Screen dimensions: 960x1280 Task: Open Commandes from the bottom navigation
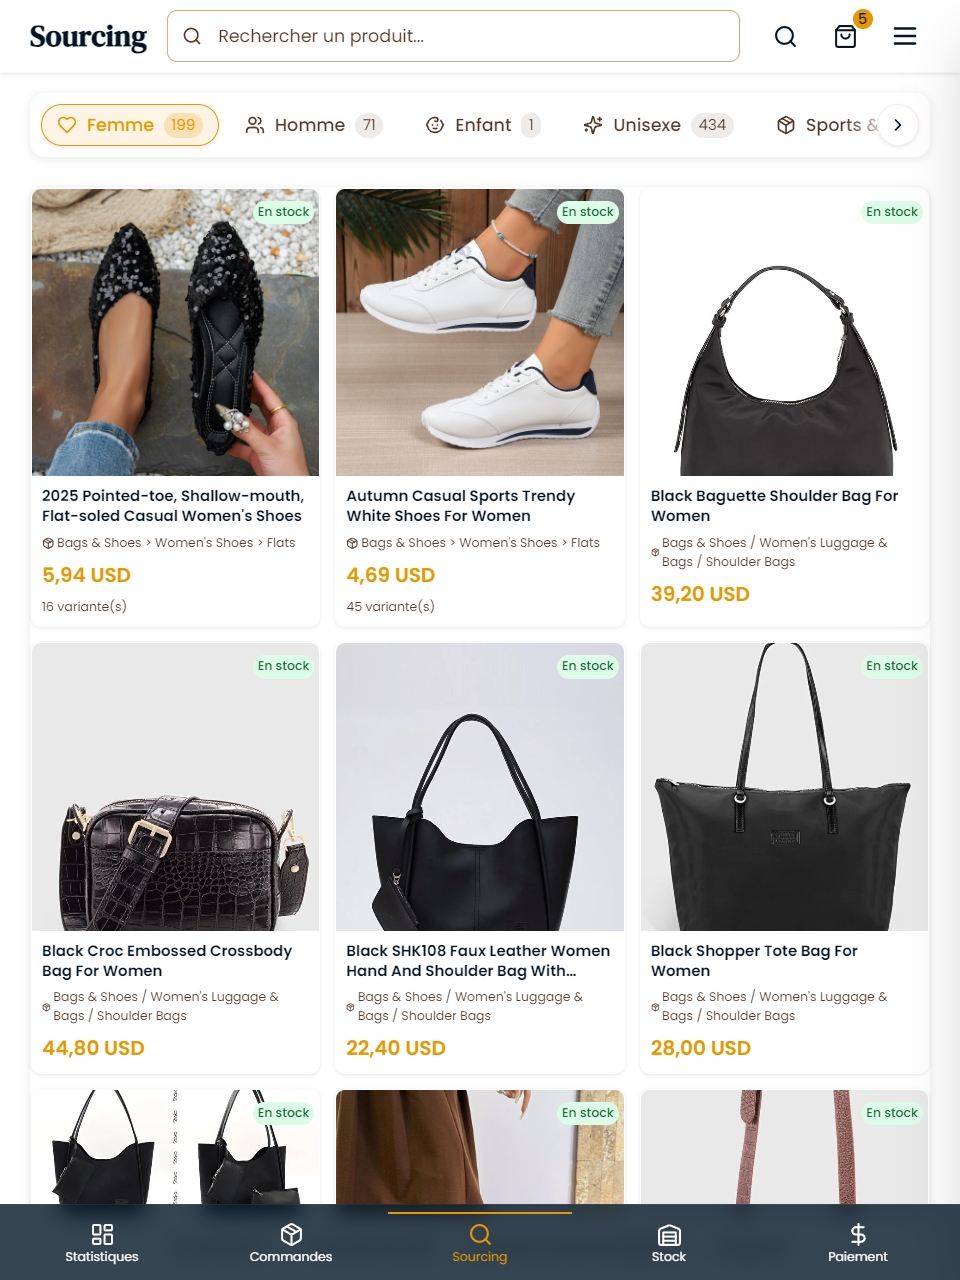(x=291, y=1243)
